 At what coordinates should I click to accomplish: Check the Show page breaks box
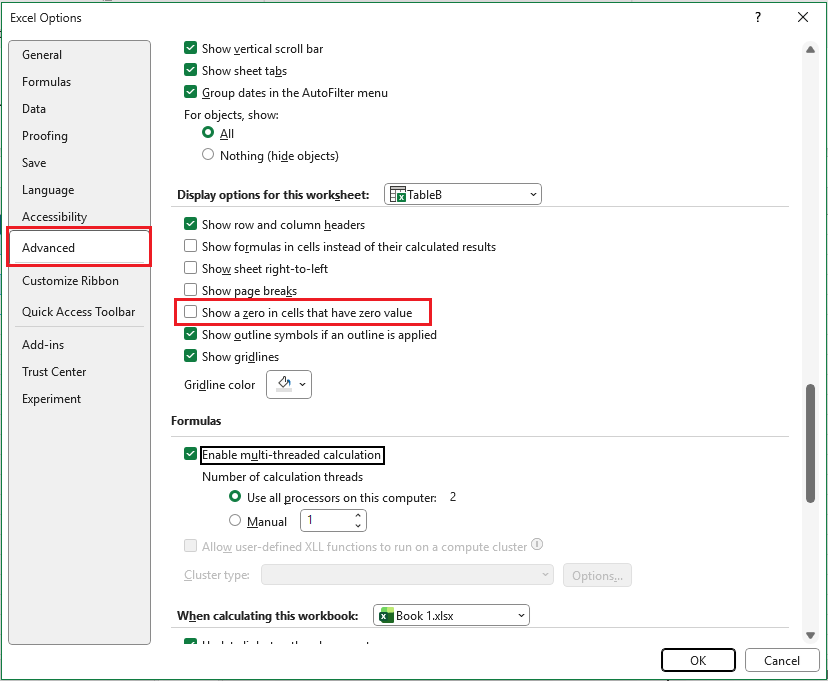tap(191, 290)
